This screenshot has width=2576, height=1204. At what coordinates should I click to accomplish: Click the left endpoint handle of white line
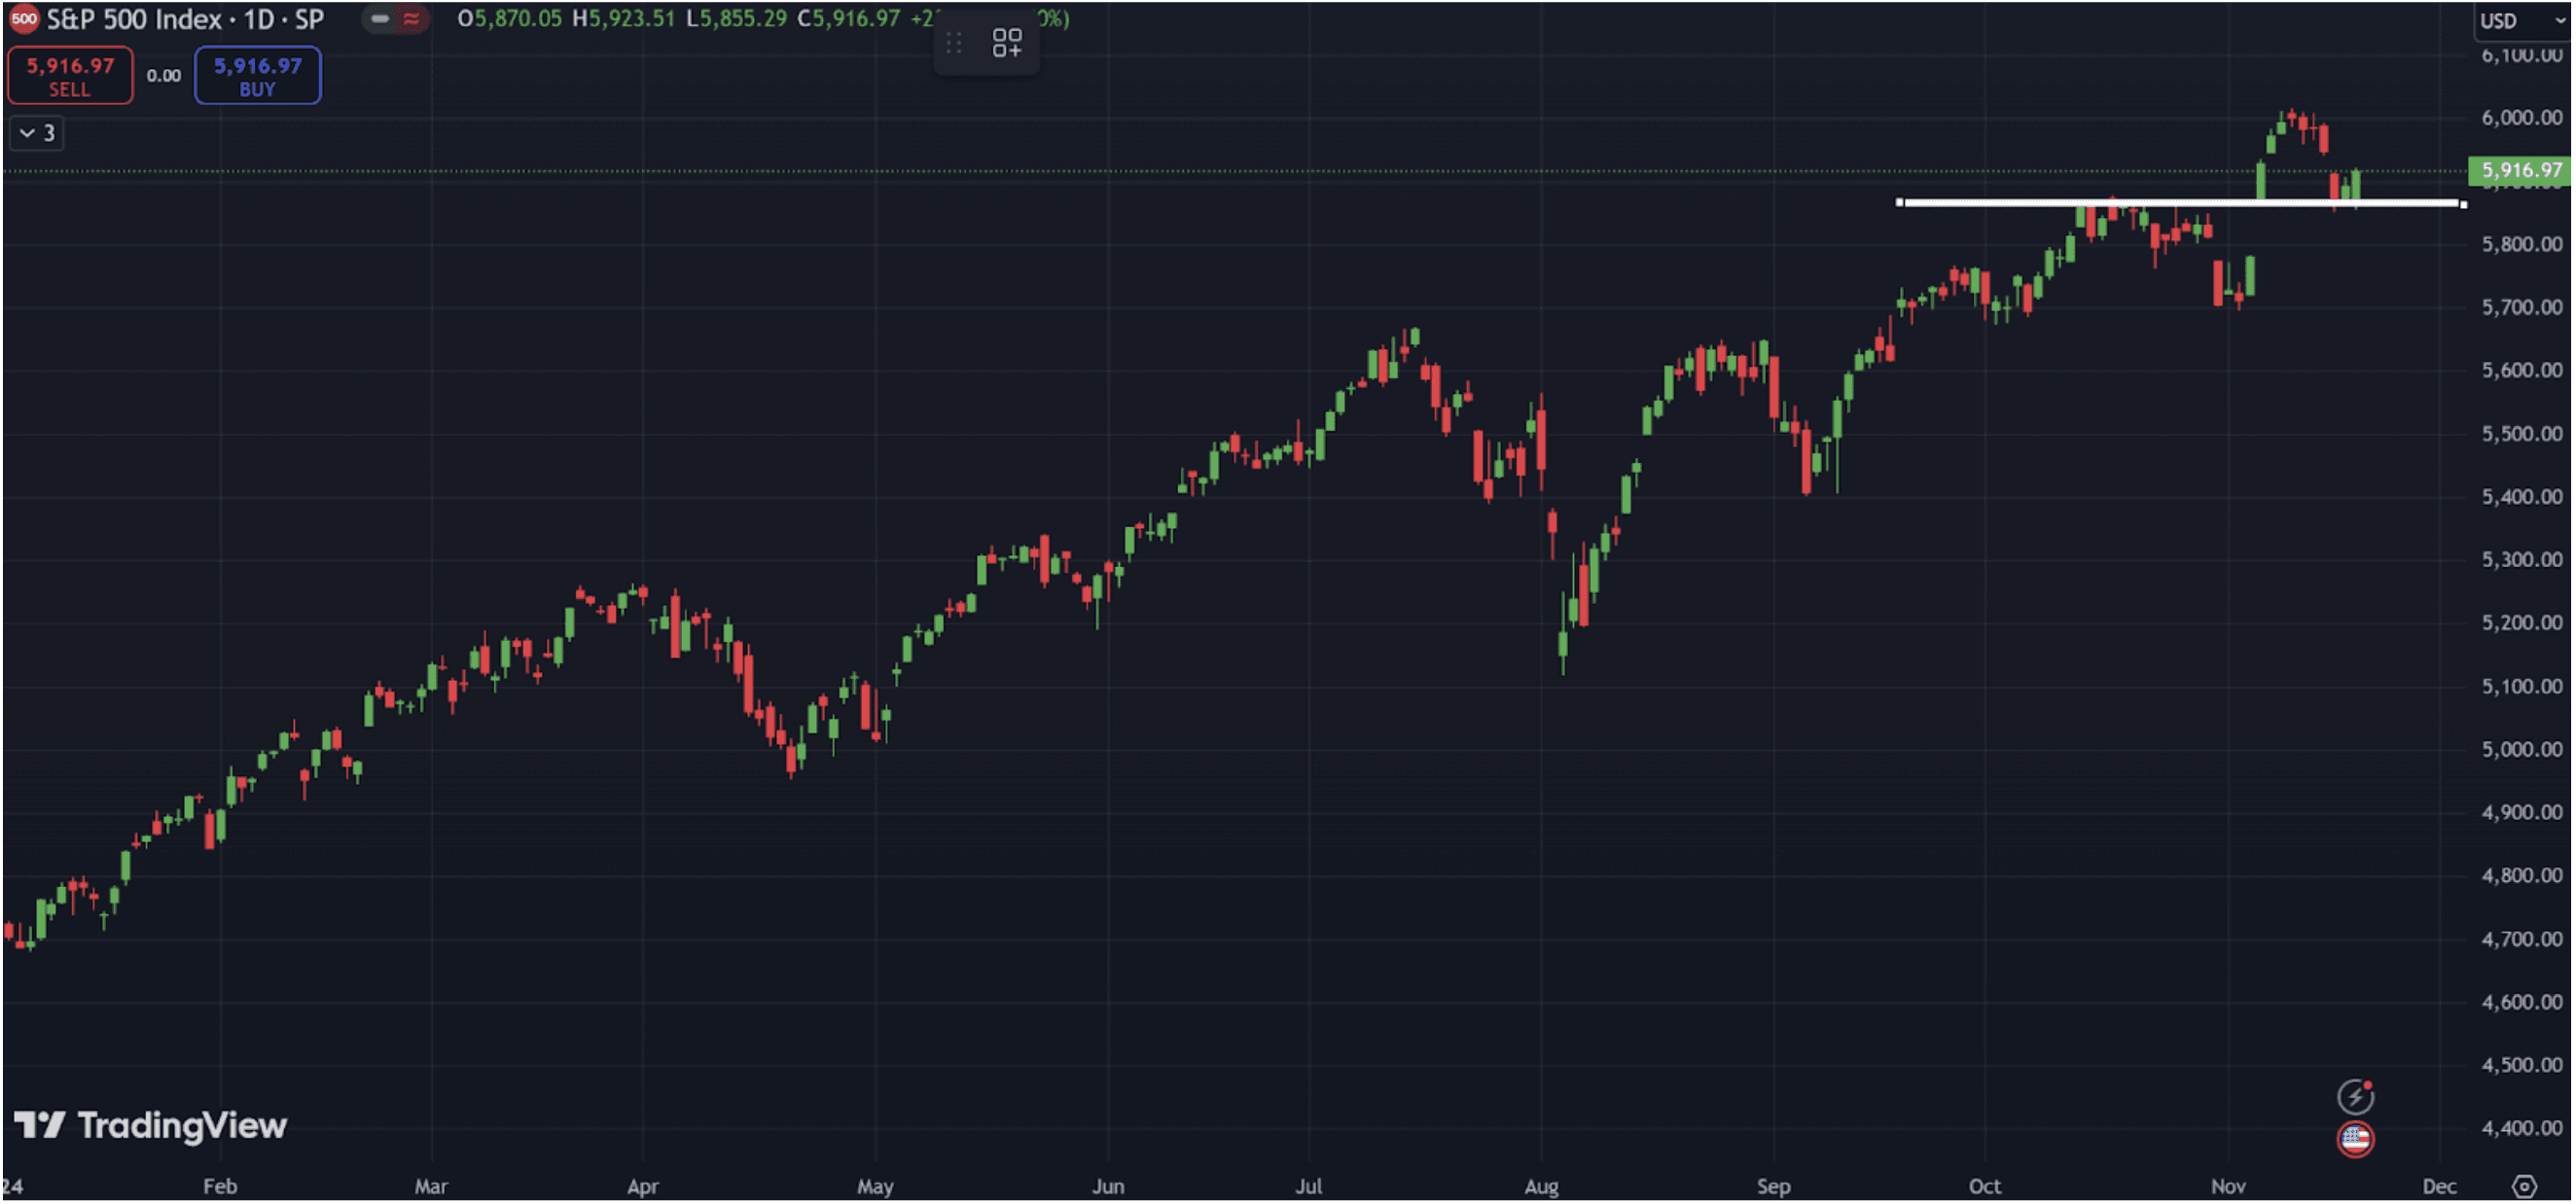coord(1899,202)
